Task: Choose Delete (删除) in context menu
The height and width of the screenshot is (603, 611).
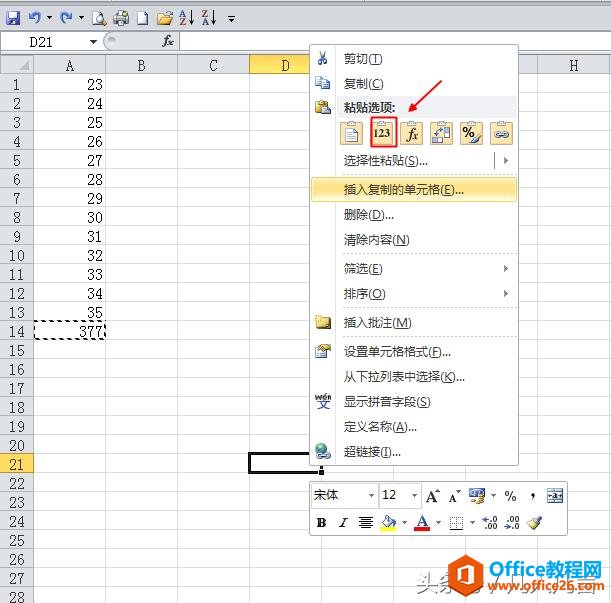Action: [x=415, y=215]
